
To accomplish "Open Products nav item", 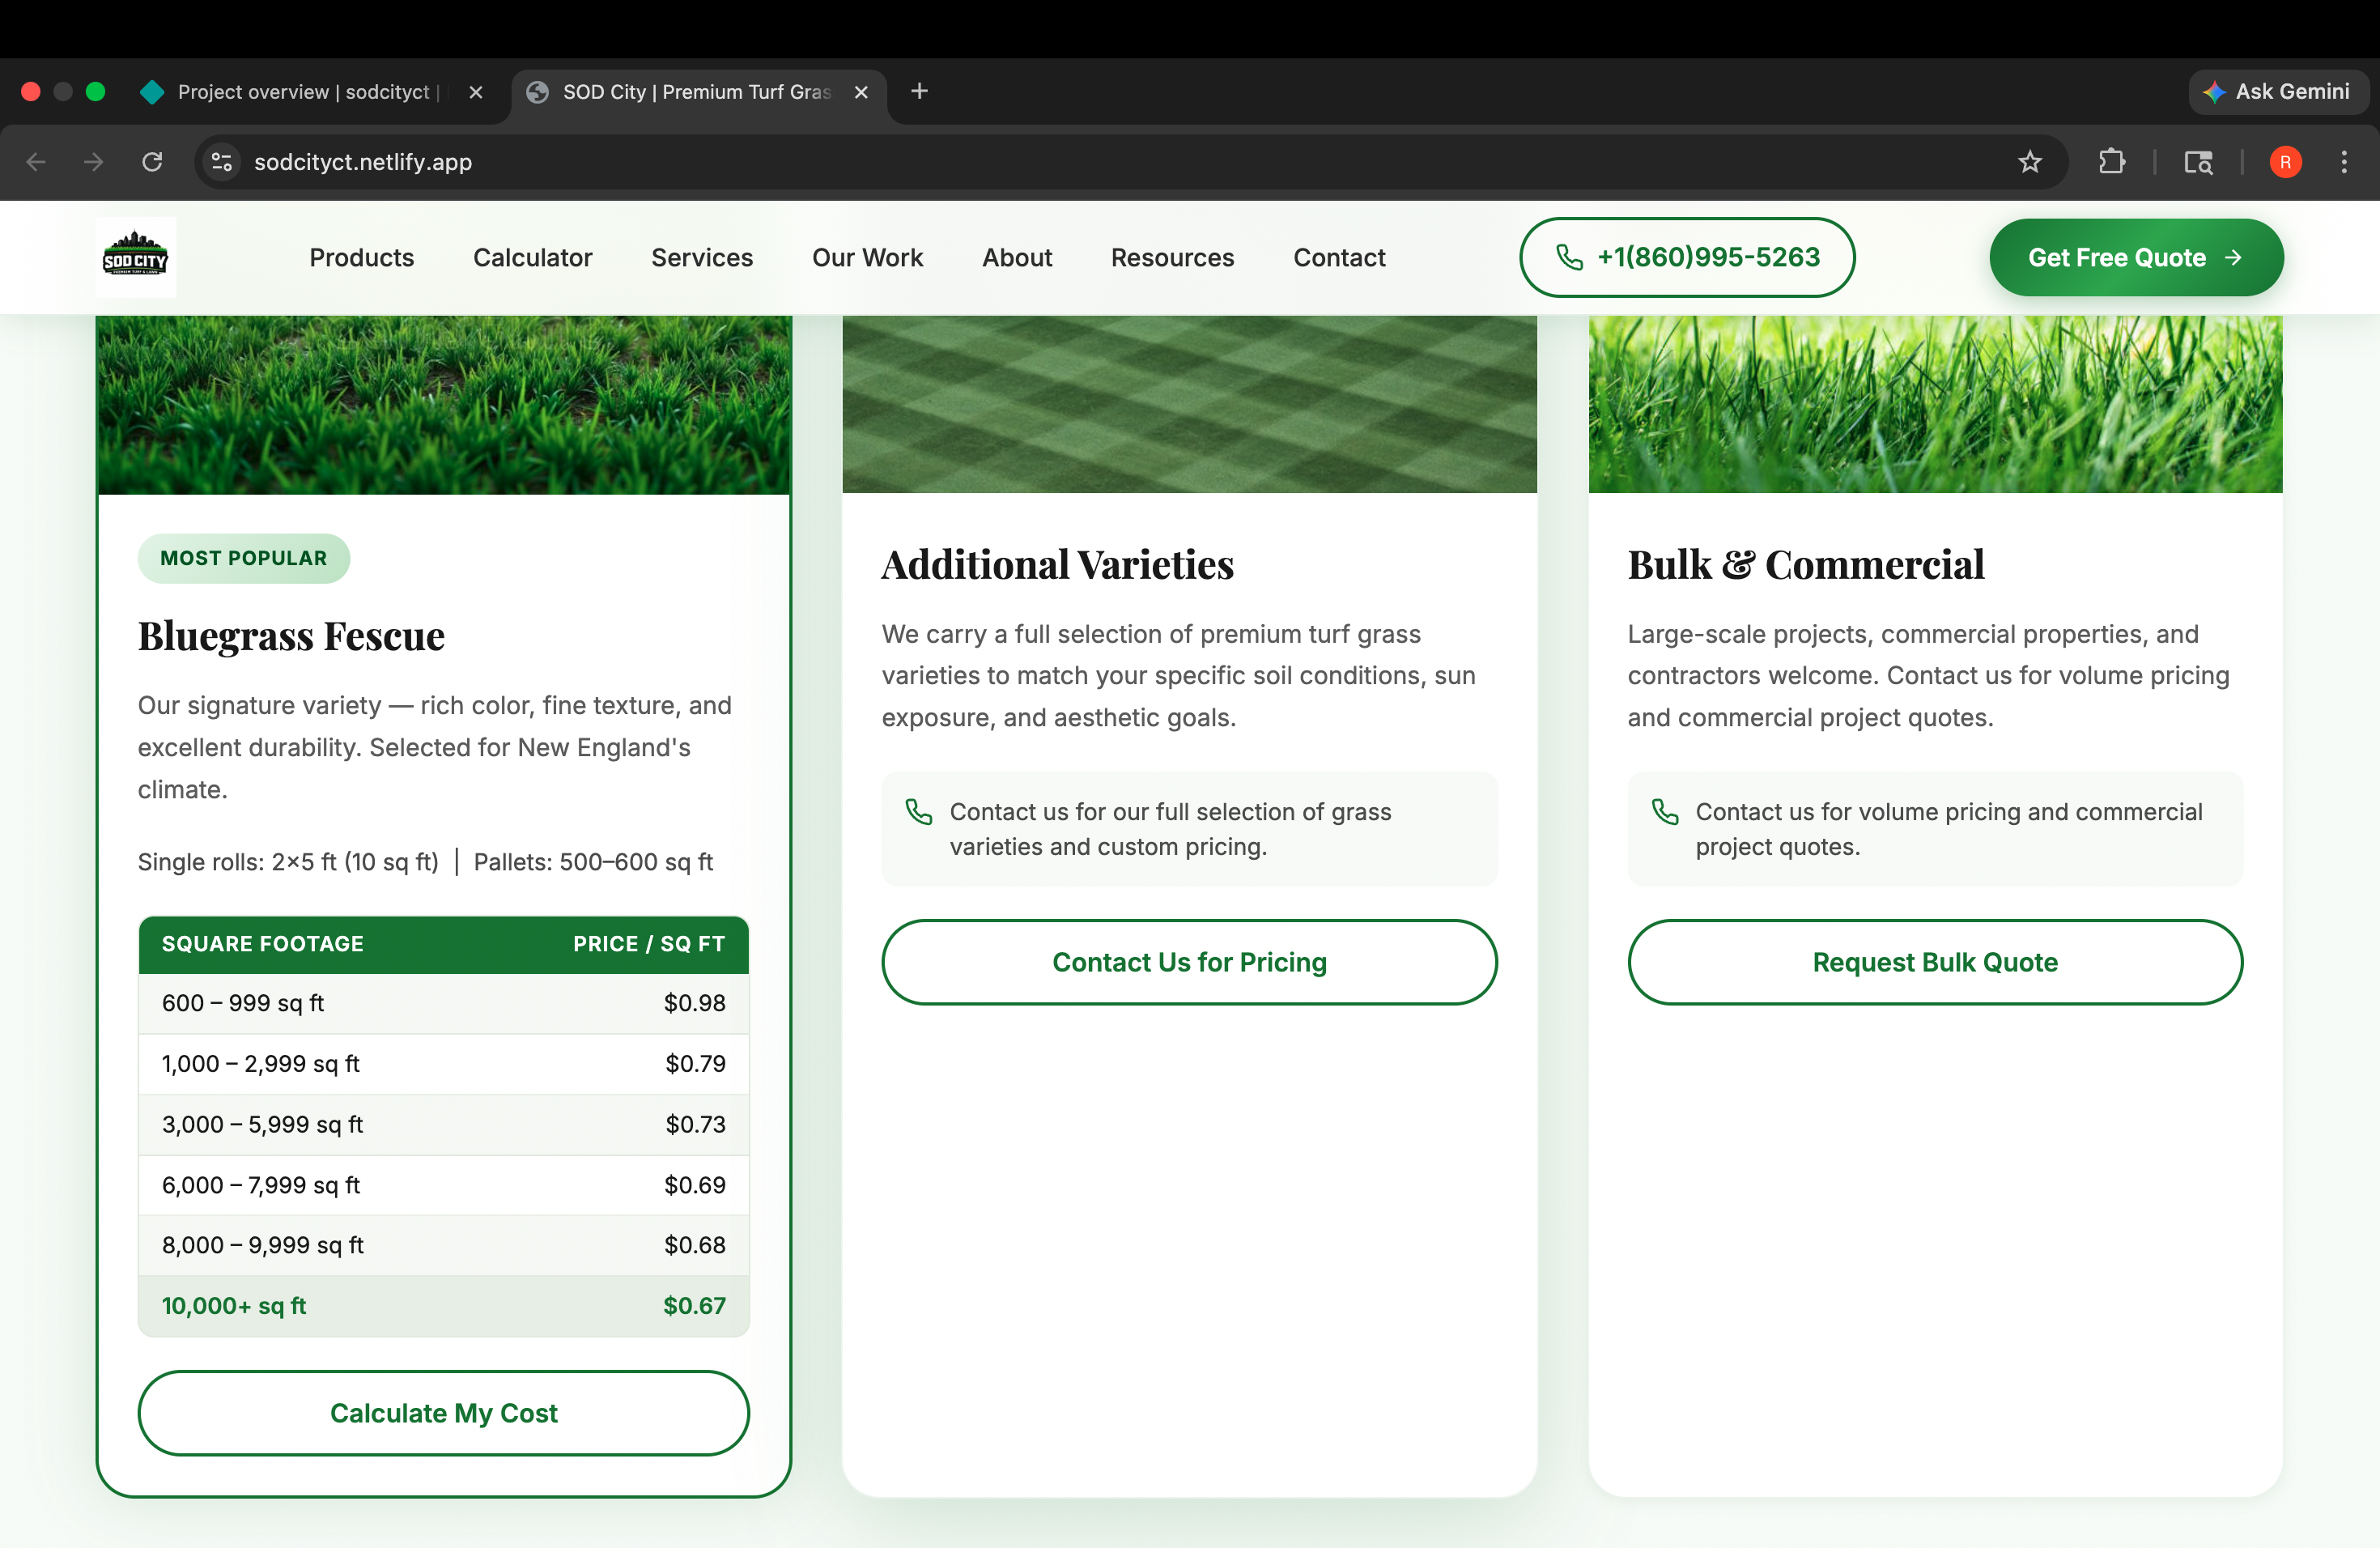I will tap(362, 258).
